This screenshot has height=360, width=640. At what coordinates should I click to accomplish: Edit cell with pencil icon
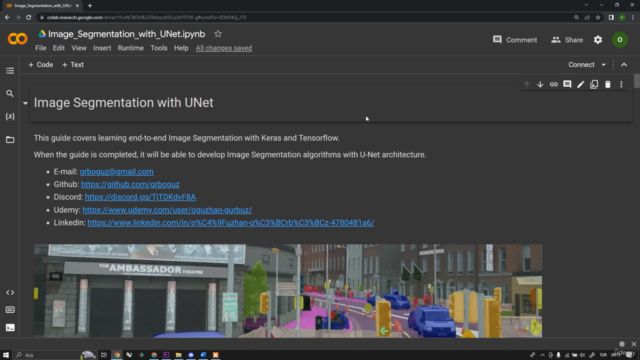[x=580, y=84]
